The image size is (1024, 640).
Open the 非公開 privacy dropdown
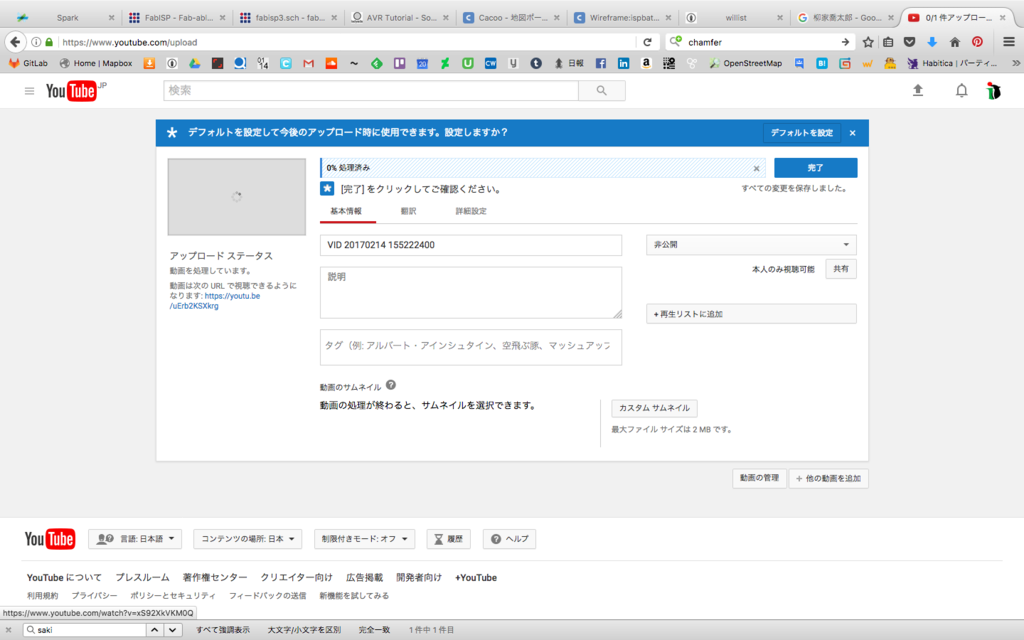[751, 245]
